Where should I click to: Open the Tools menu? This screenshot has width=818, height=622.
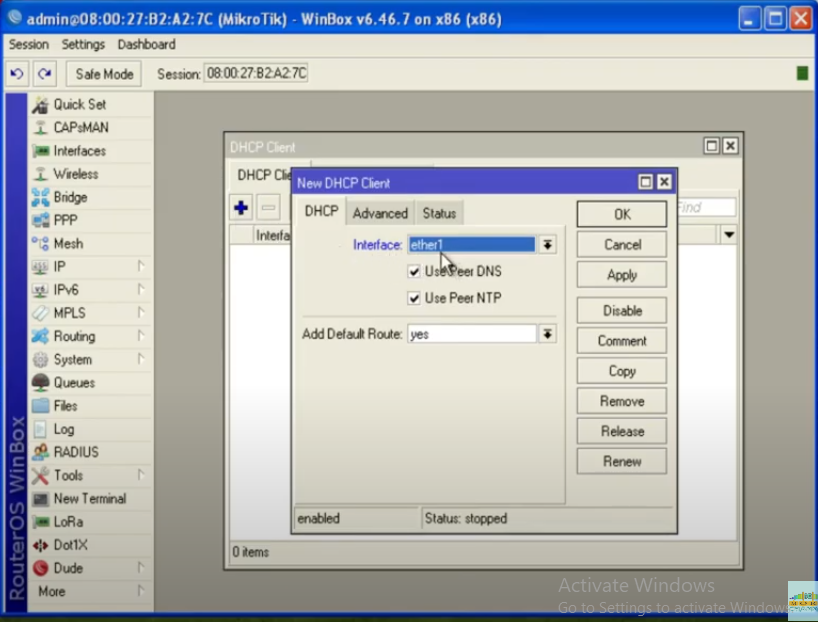(90, 476)
